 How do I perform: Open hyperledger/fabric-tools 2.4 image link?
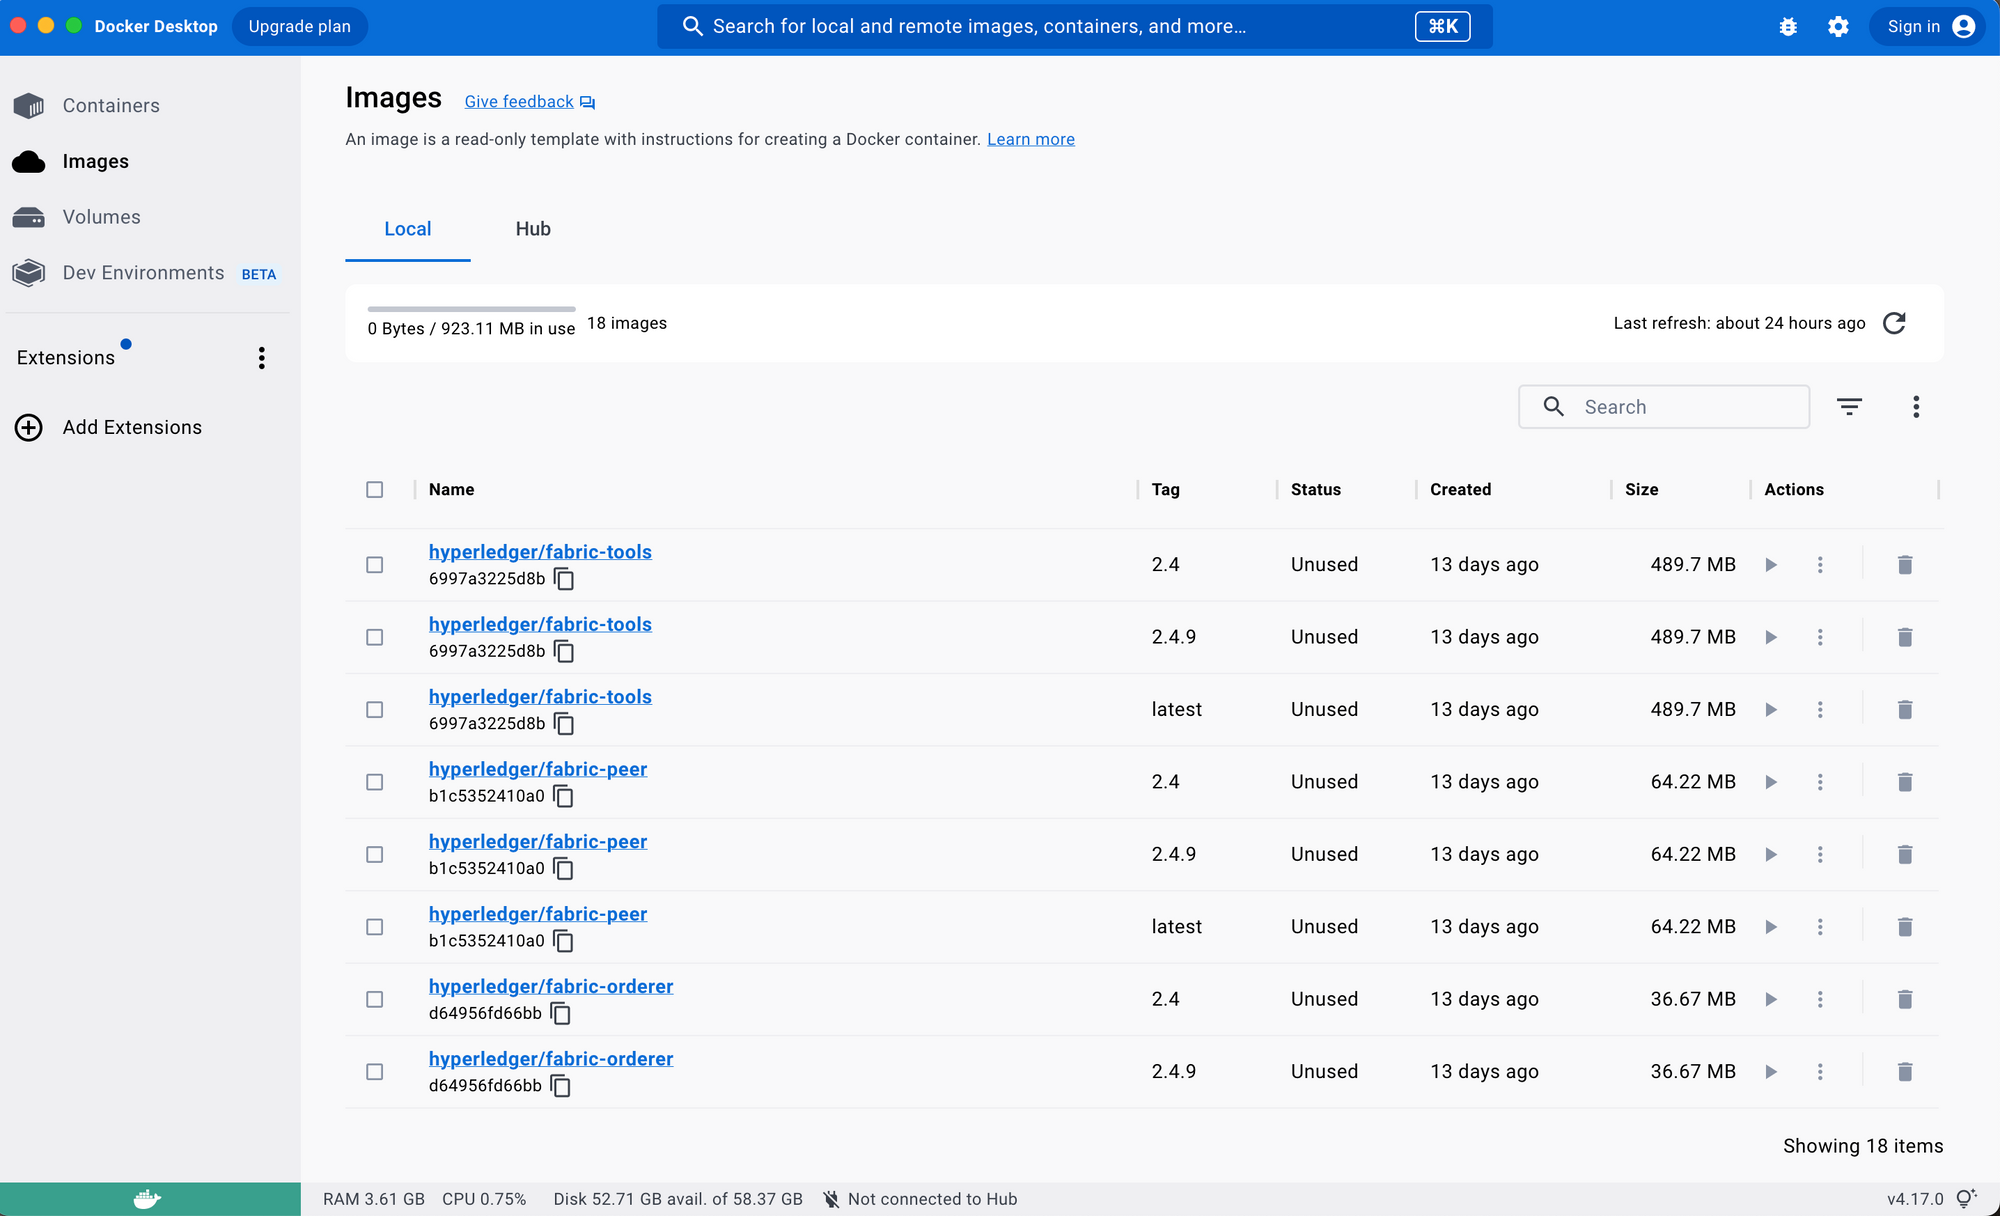point(540,552)
